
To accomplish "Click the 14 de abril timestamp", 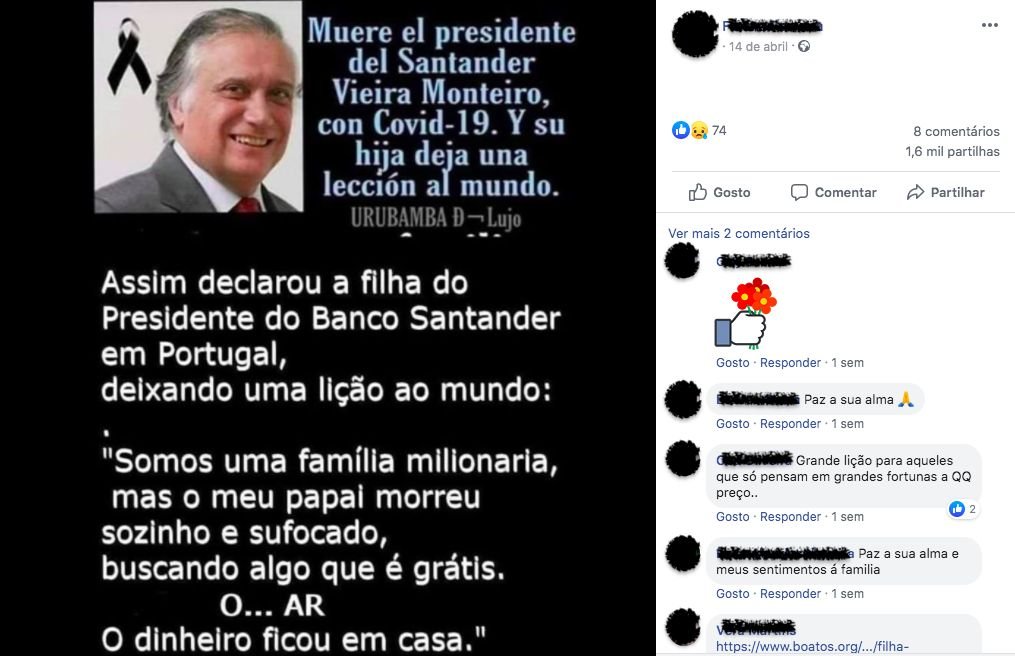I will point(758,47).
